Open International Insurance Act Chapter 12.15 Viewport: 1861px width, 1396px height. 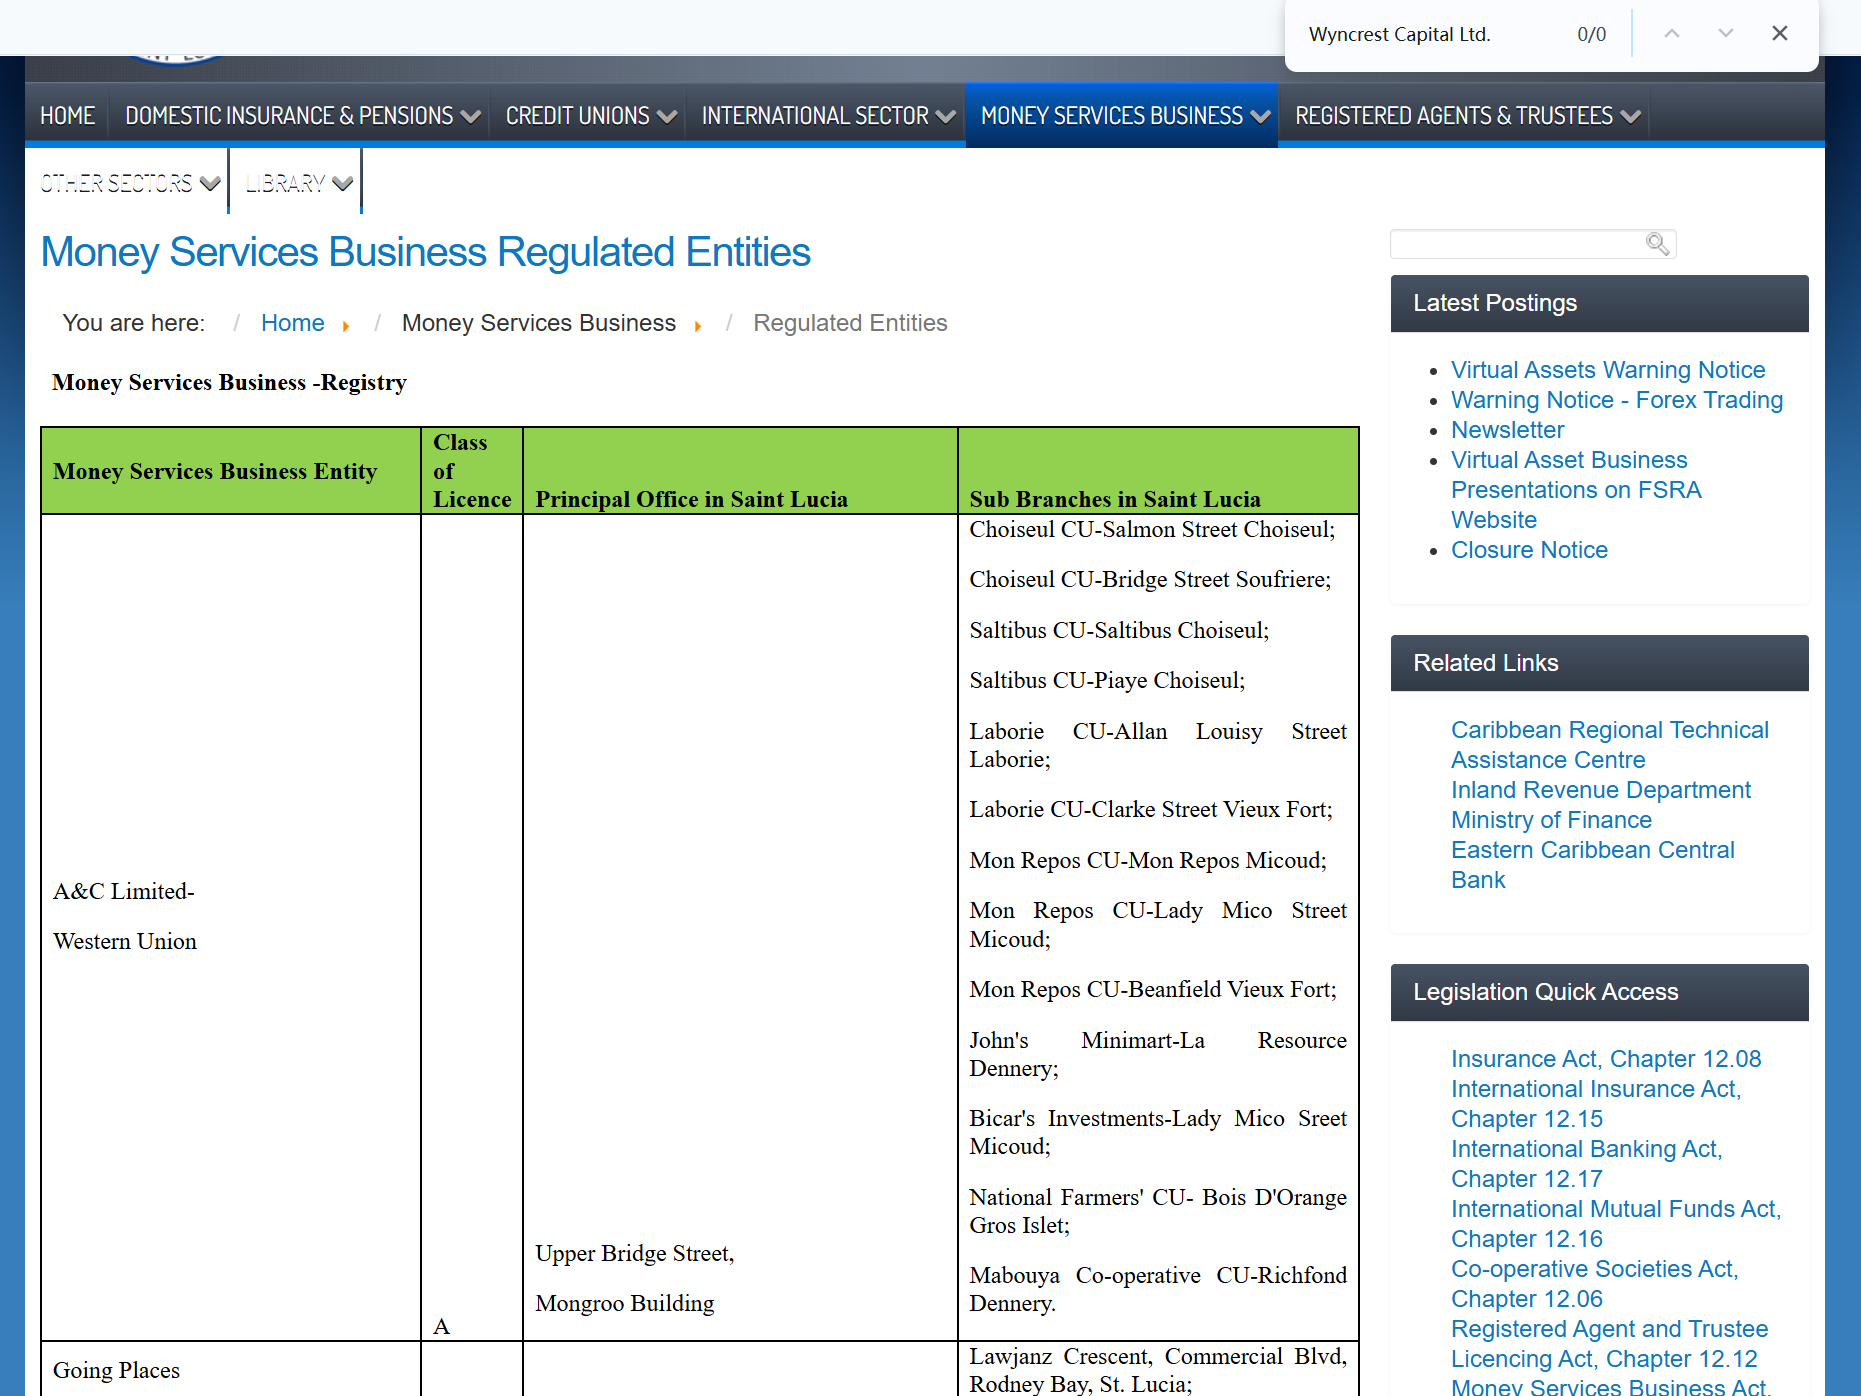(1596, 1104)
